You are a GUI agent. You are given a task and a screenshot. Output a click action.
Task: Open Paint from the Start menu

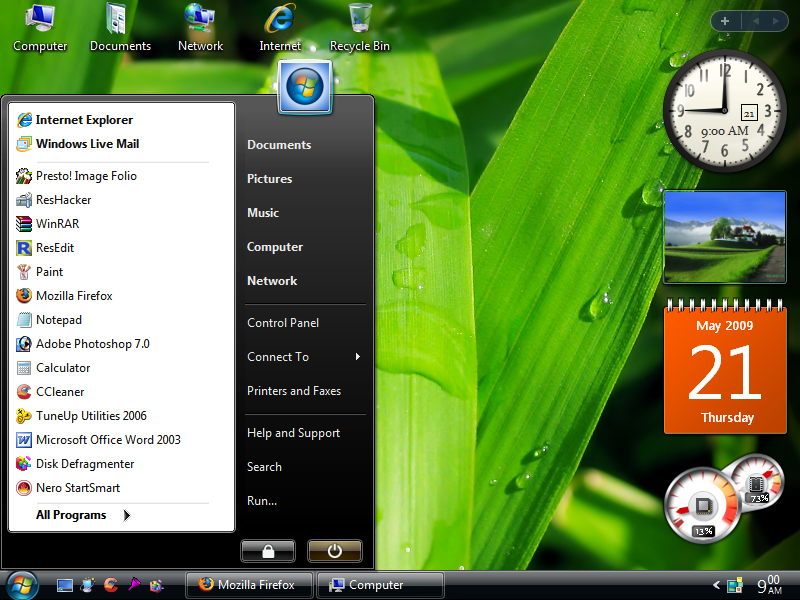tap(121, 272)
